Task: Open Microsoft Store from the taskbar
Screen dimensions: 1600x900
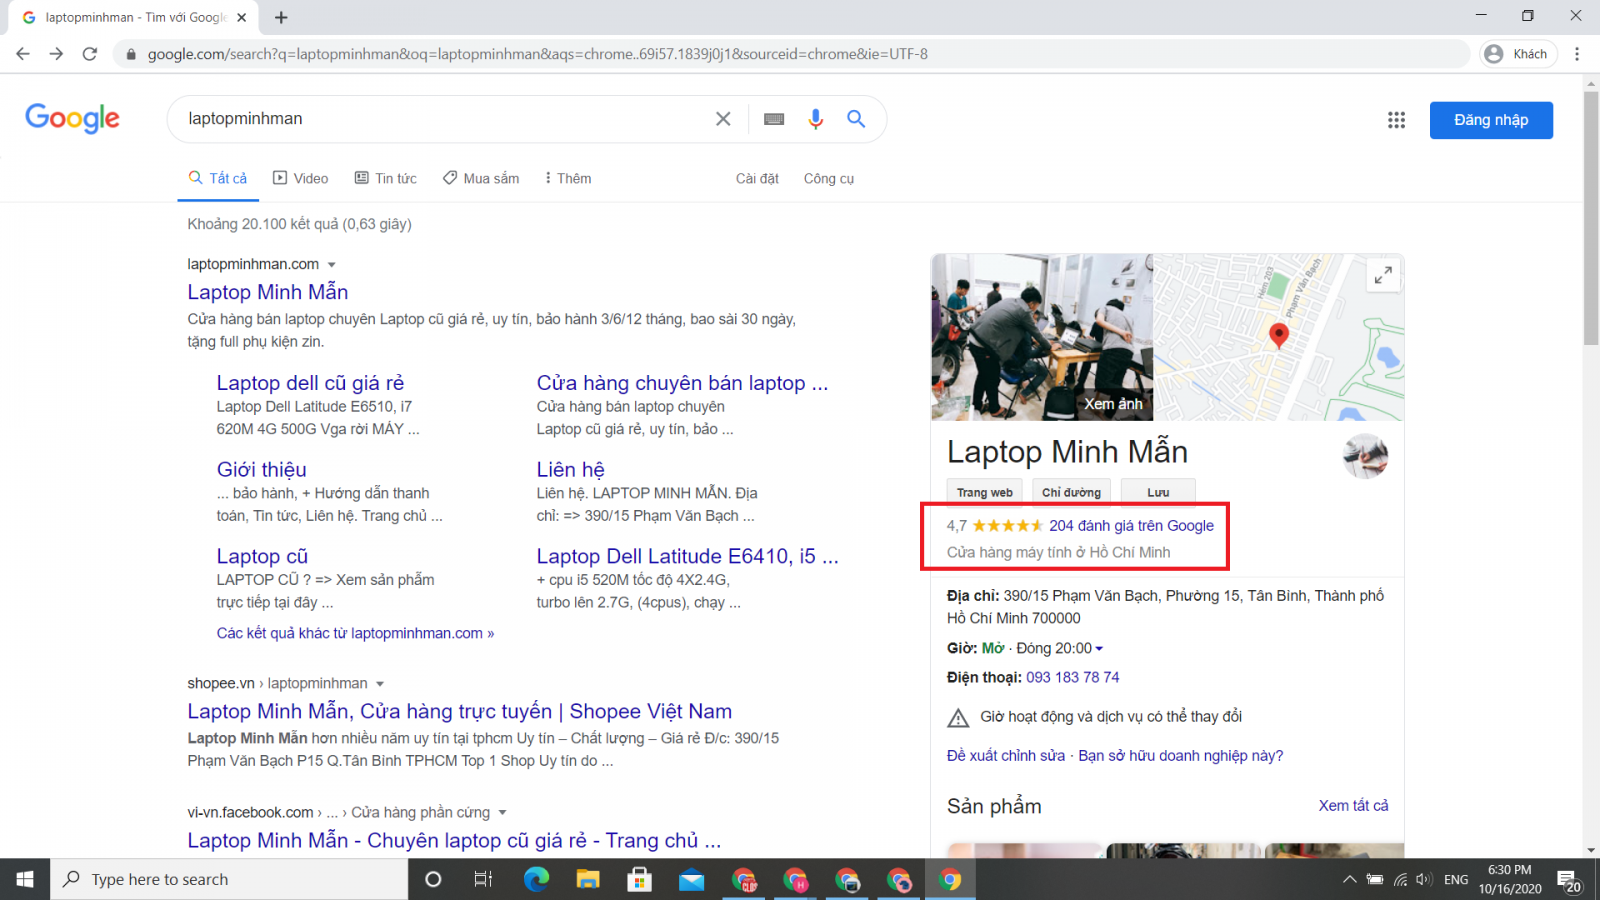Action: pos(639,879)
